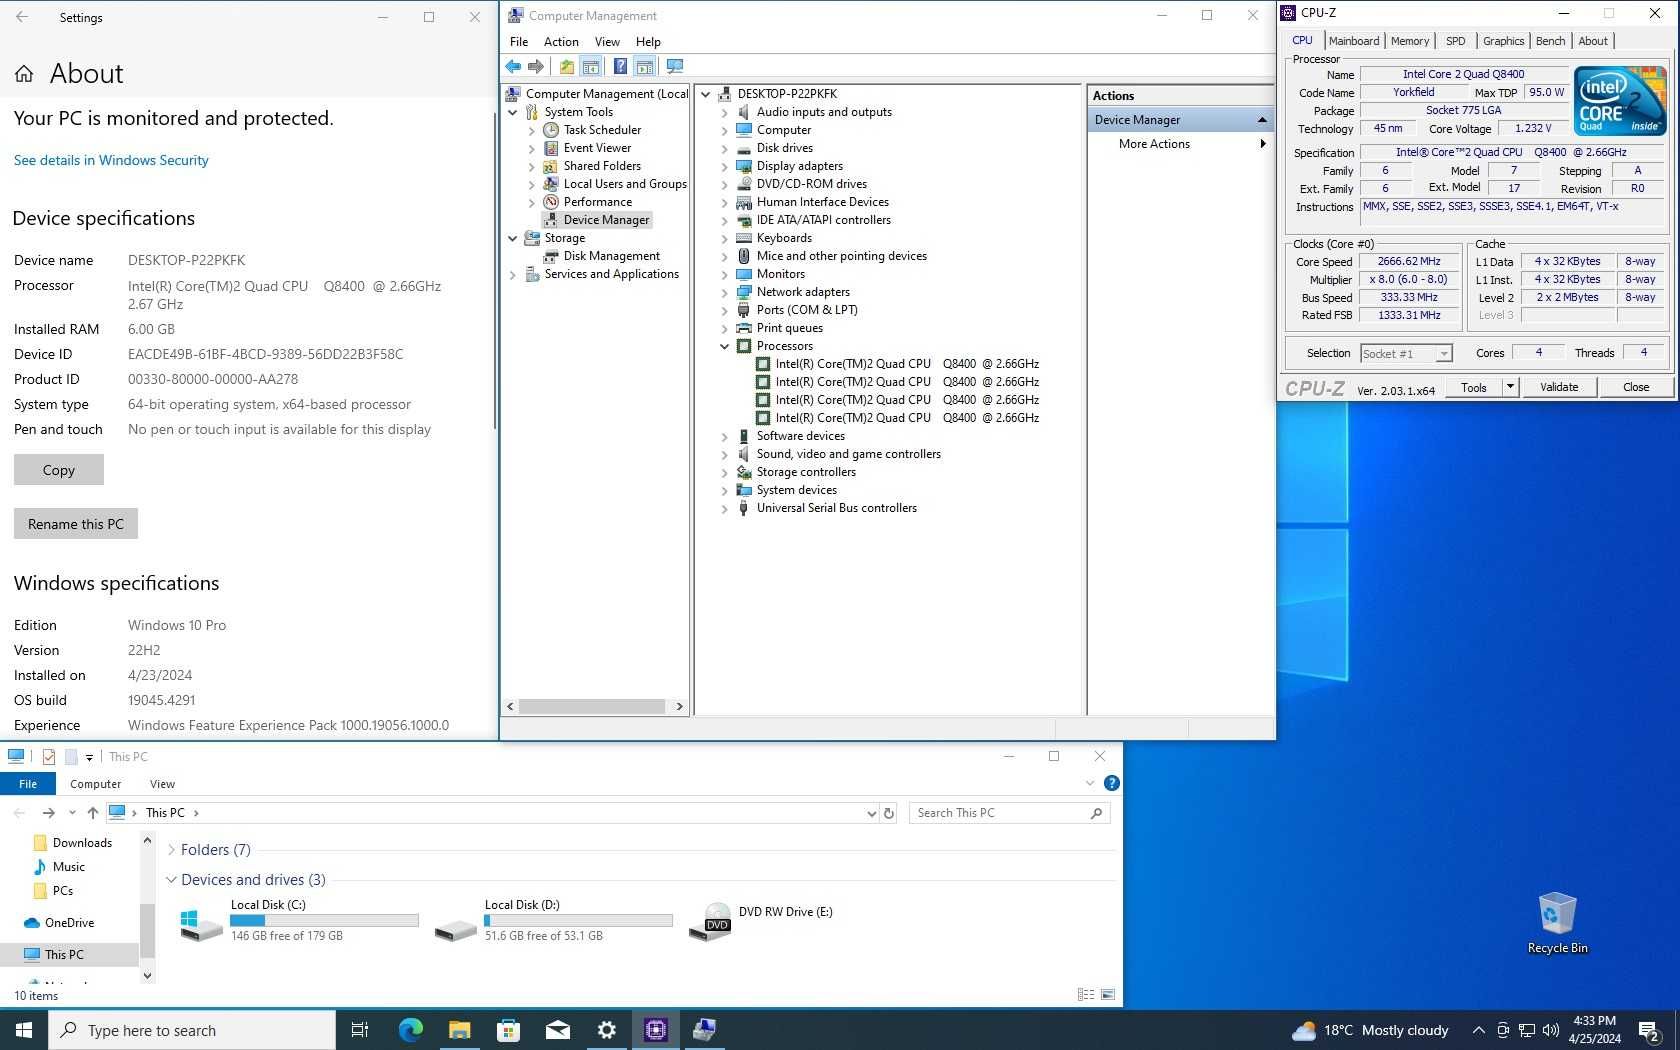Collapse System Tools node
This screenshot has width=1680, height=1050.
point(512,113)
